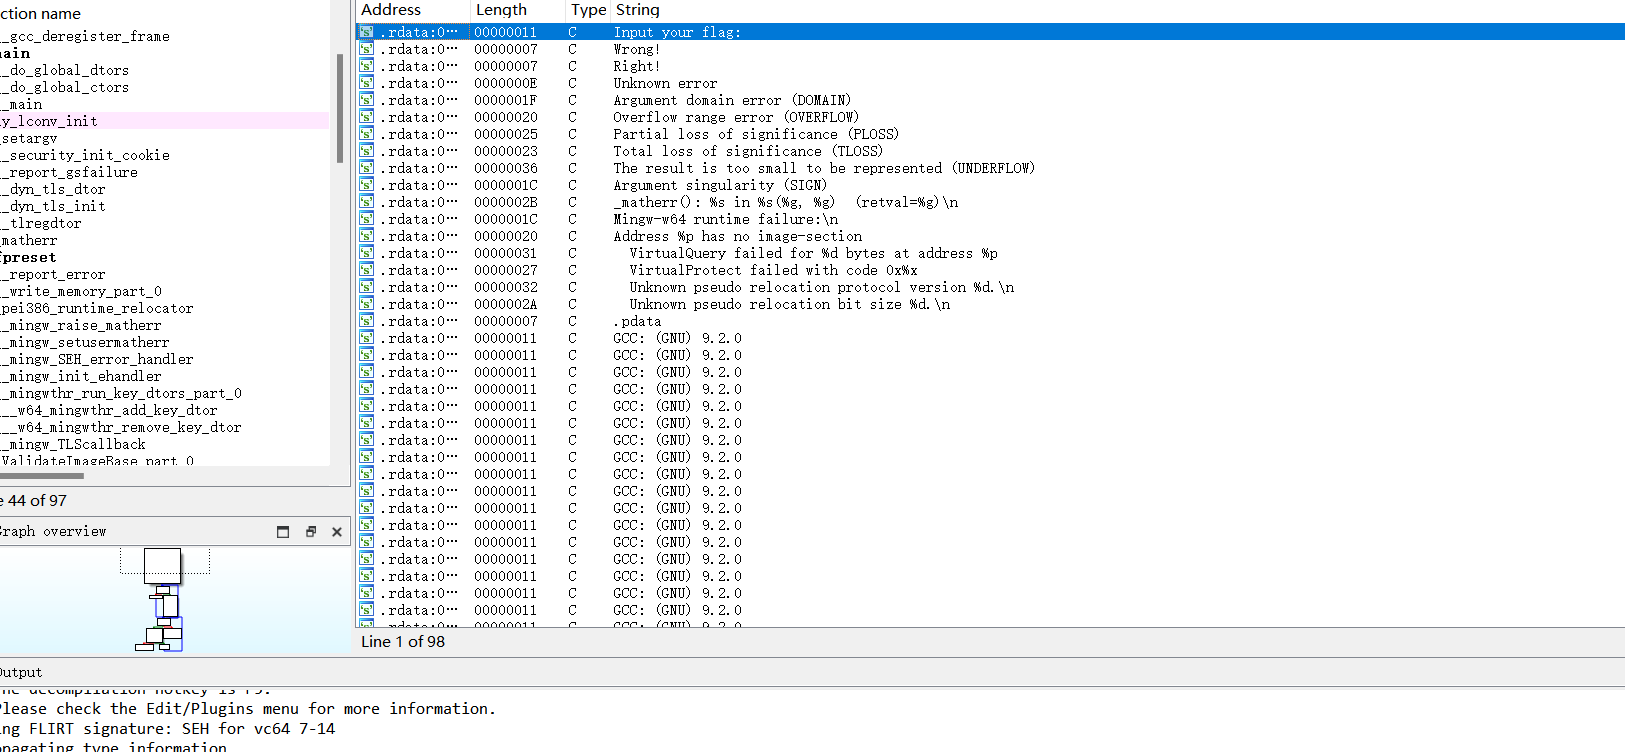Select the _main function entry
The image size is (1625, 752).
point(21,104)
